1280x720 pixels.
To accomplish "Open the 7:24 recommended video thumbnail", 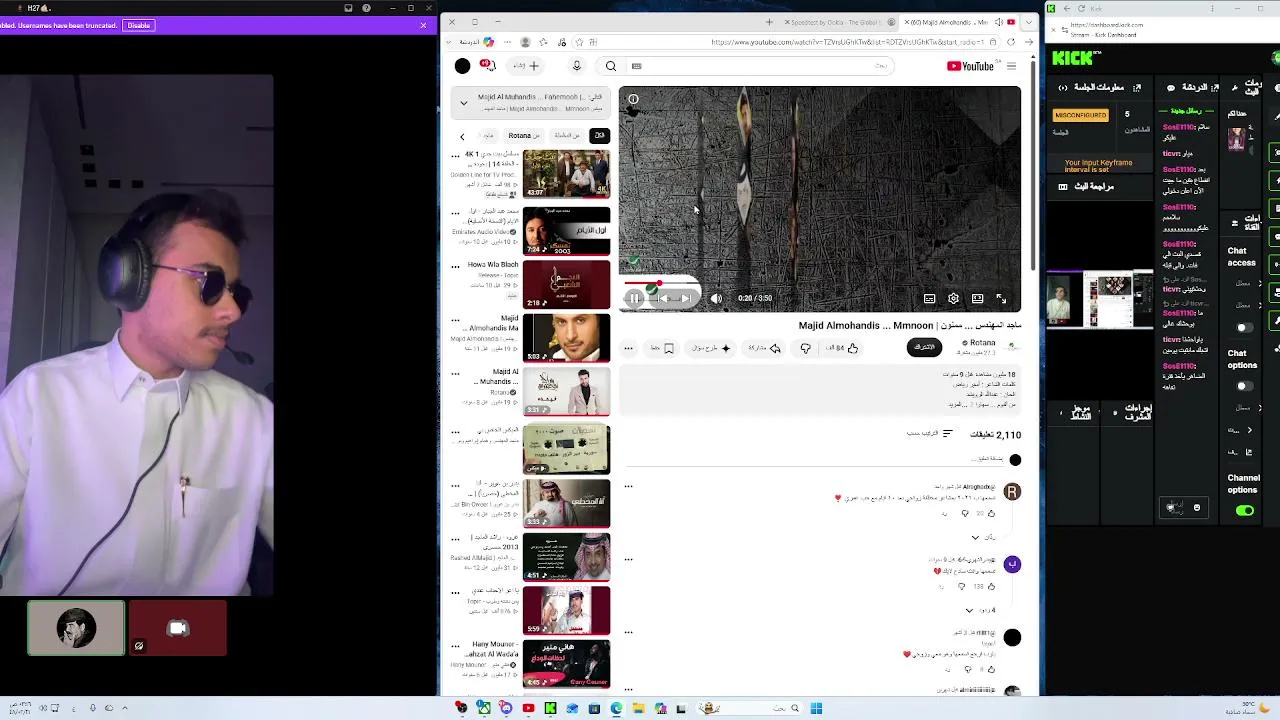I will pyautogui.click(x=566, y=231).
